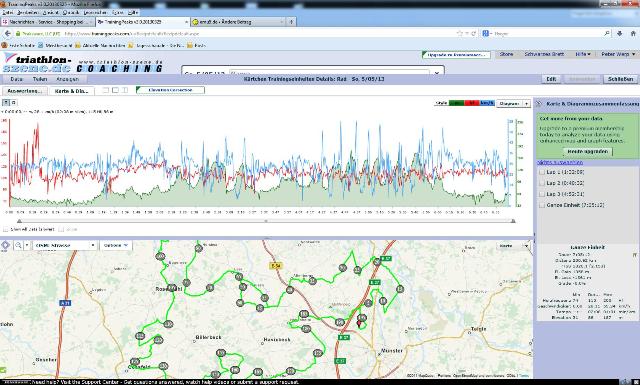Check the Lap 1 checkbox

542,172
